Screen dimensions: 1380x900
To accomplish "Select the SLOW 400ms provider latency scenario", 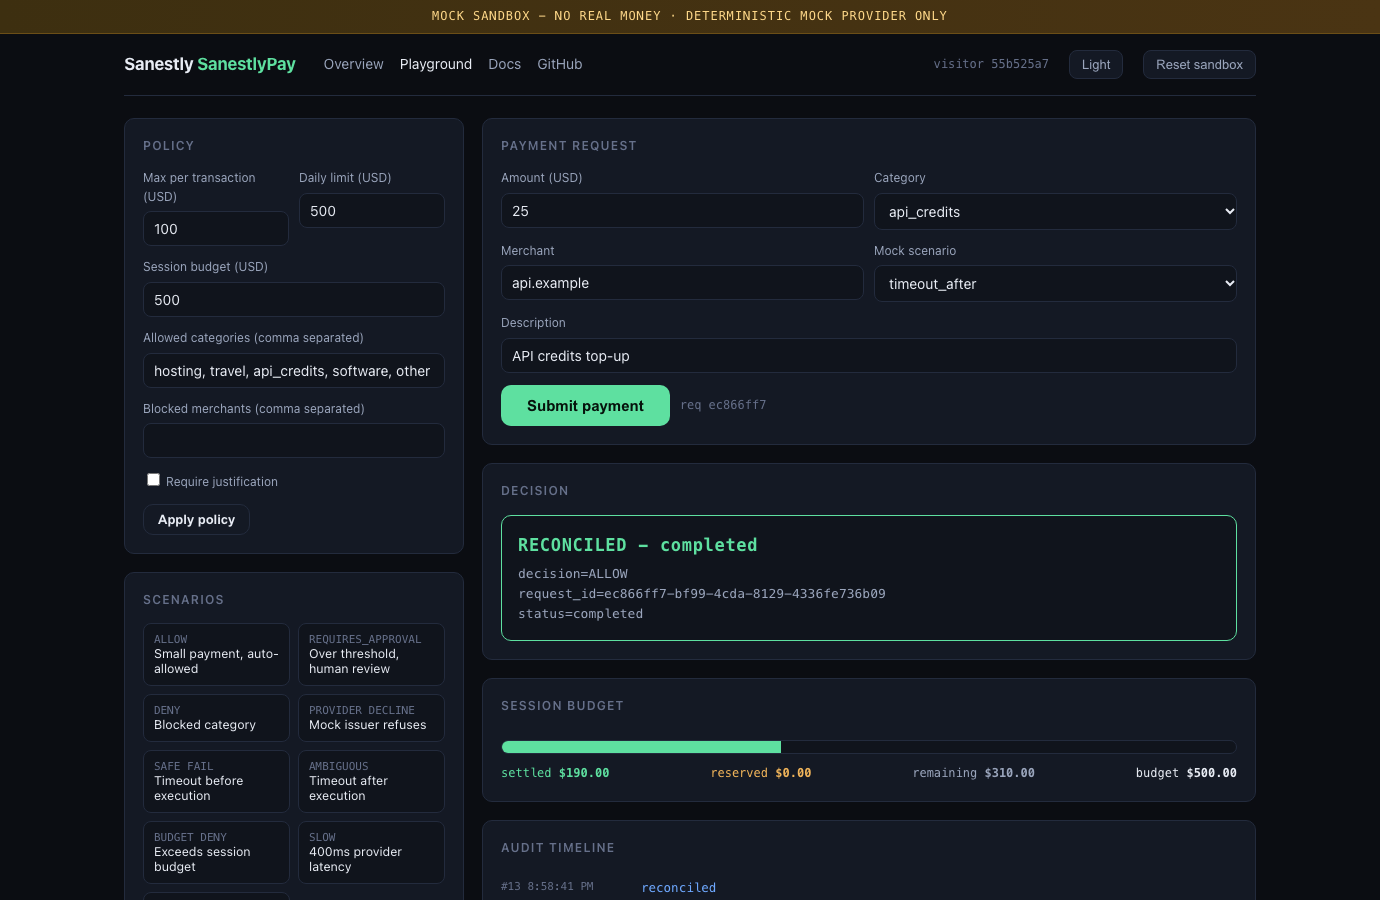I will tap(371, 852).
